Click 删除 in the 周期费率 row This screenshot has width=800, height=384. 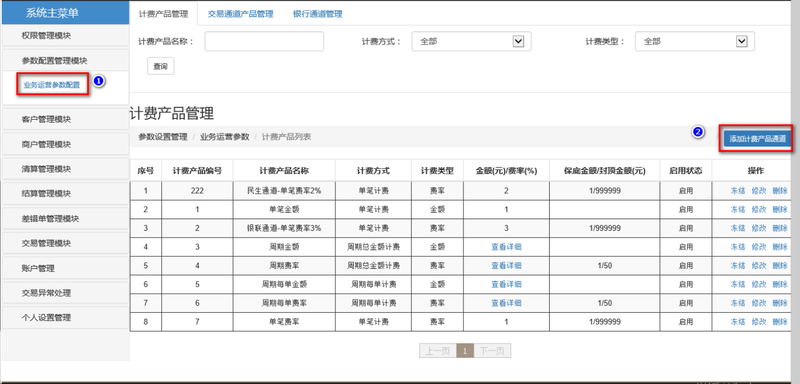pyautogui.click(x=780, y=266)
